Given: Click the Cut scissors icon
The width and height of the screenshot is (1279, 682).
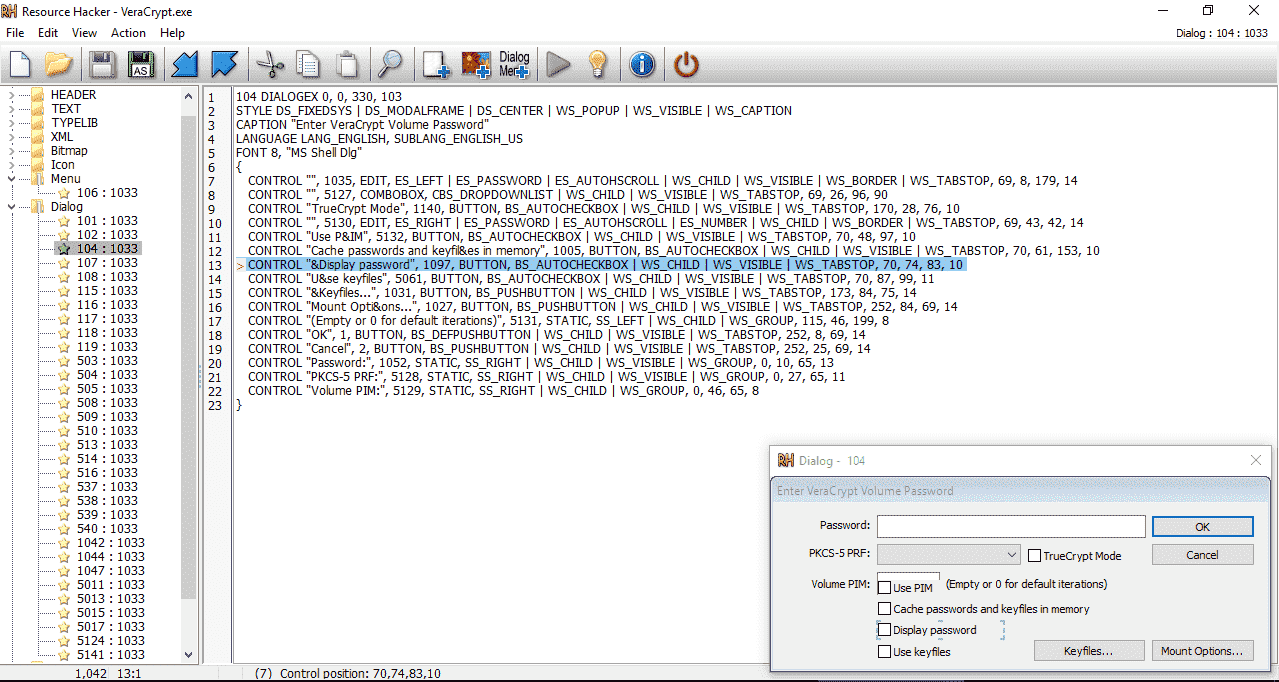Looking at the screenshot, I should pos(270,65).
